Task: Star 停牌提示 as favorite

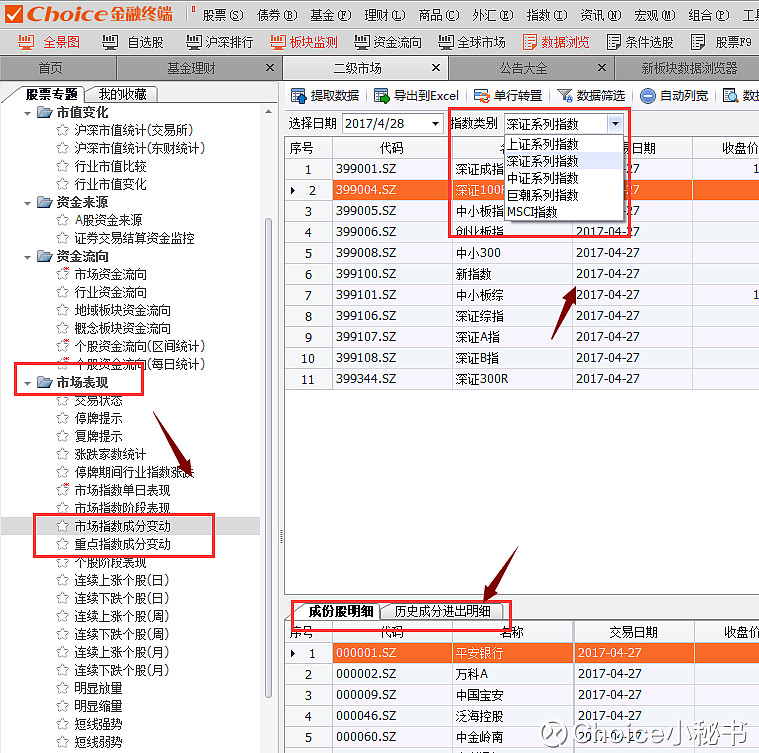Action: coord(62,418)
